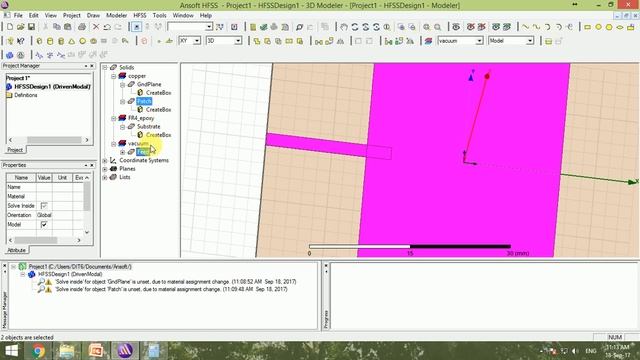Select the Draw Line tool icon

526,27
